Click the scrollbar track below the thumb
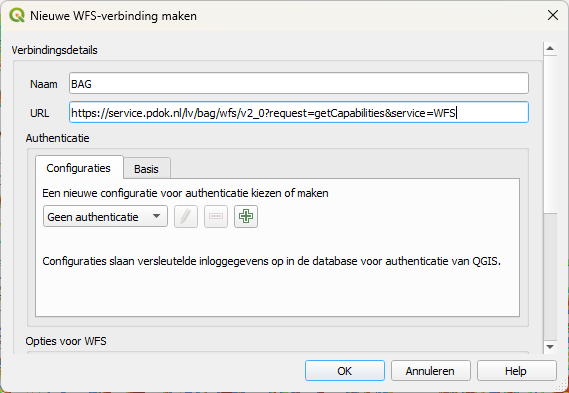 (550, 277)
